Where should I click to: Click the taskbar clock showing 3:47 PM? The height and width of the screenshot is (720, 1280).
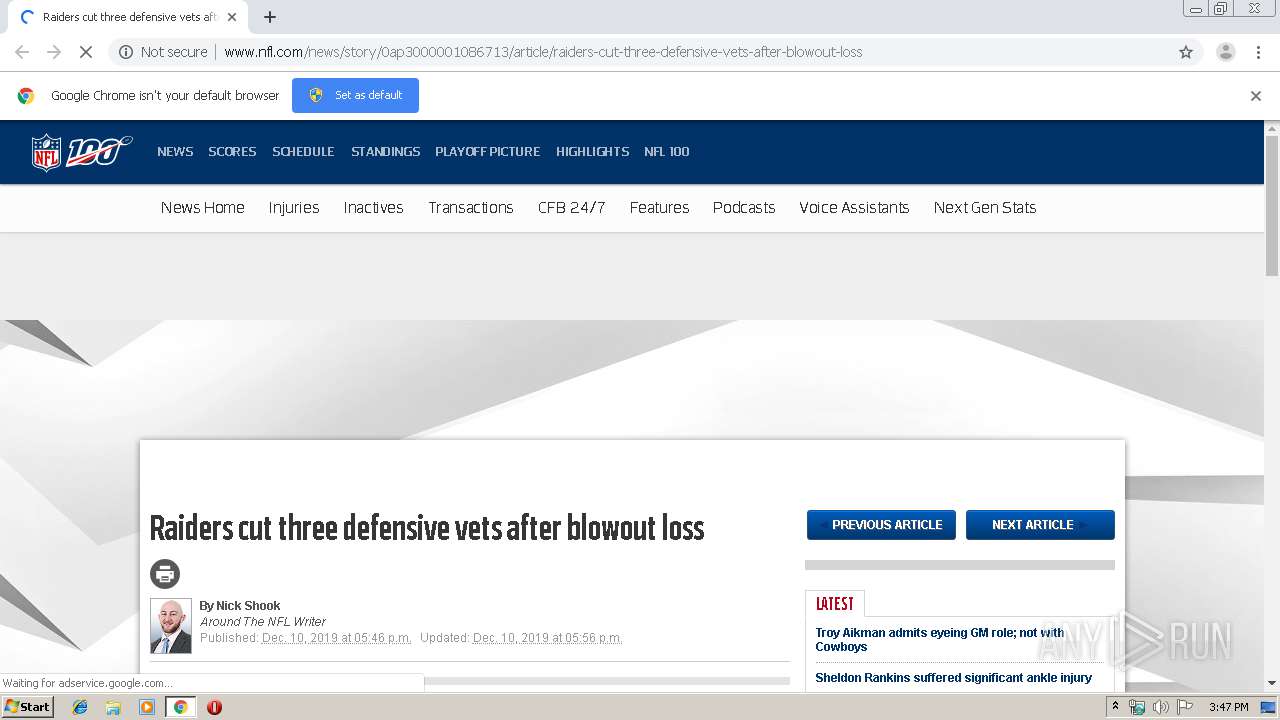(1228, 707)
